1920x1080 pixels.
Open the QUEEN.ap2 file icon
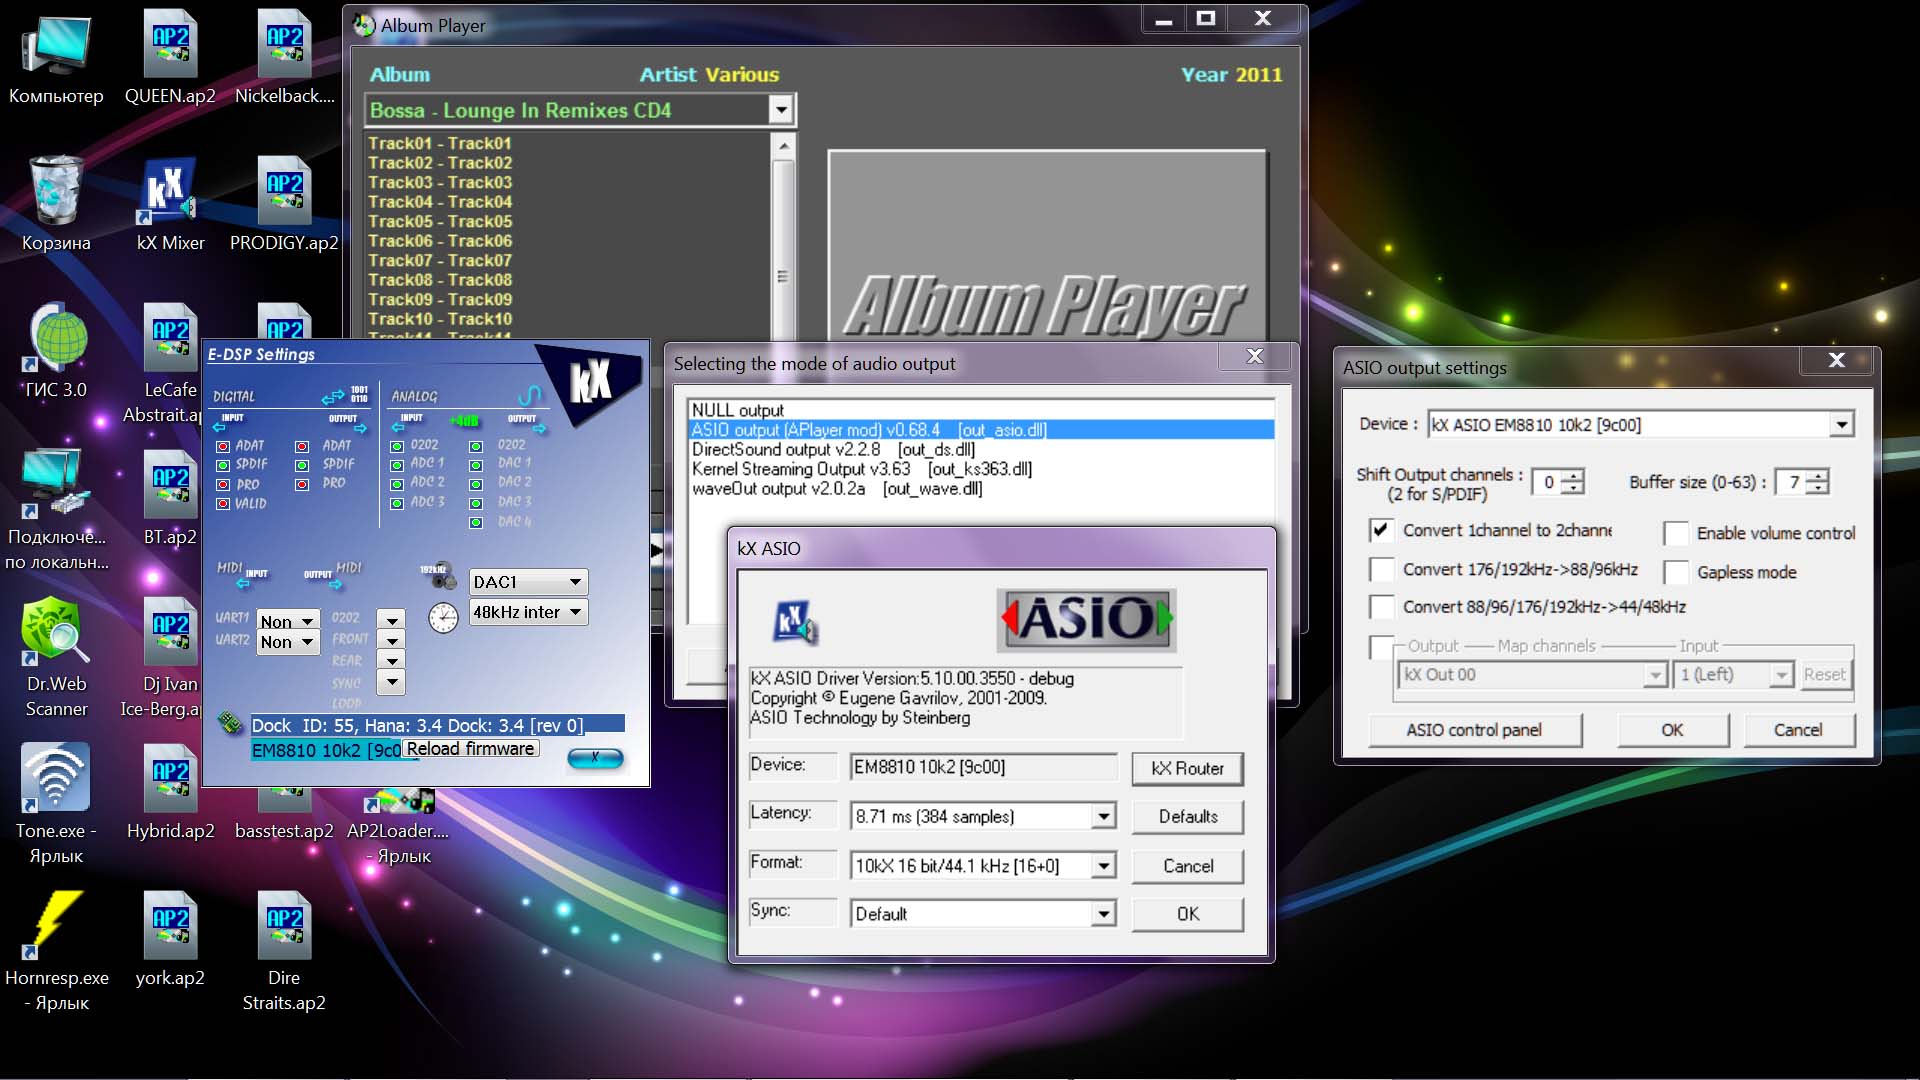coord(170,58)
